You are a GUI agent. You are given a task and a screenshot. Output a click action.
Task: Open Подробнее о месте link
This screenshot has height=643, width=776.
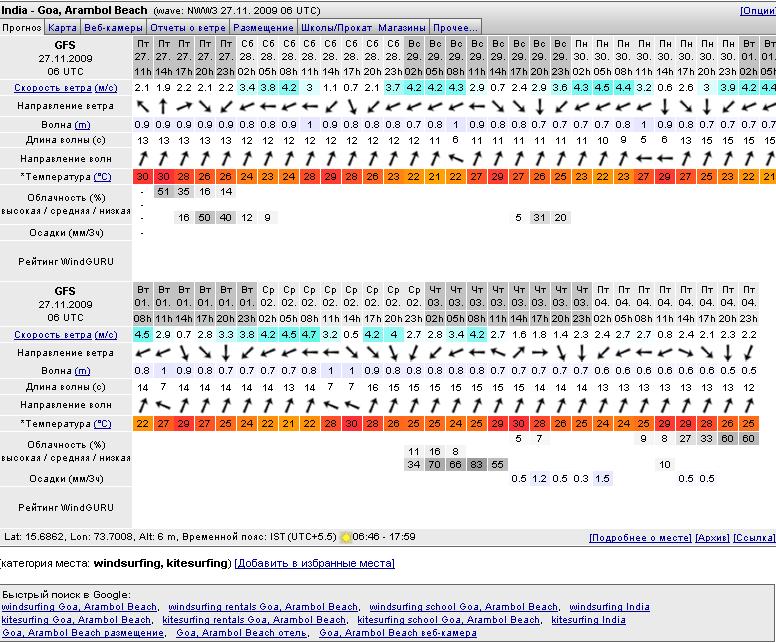pyautogui.click(x=639, y=538)
